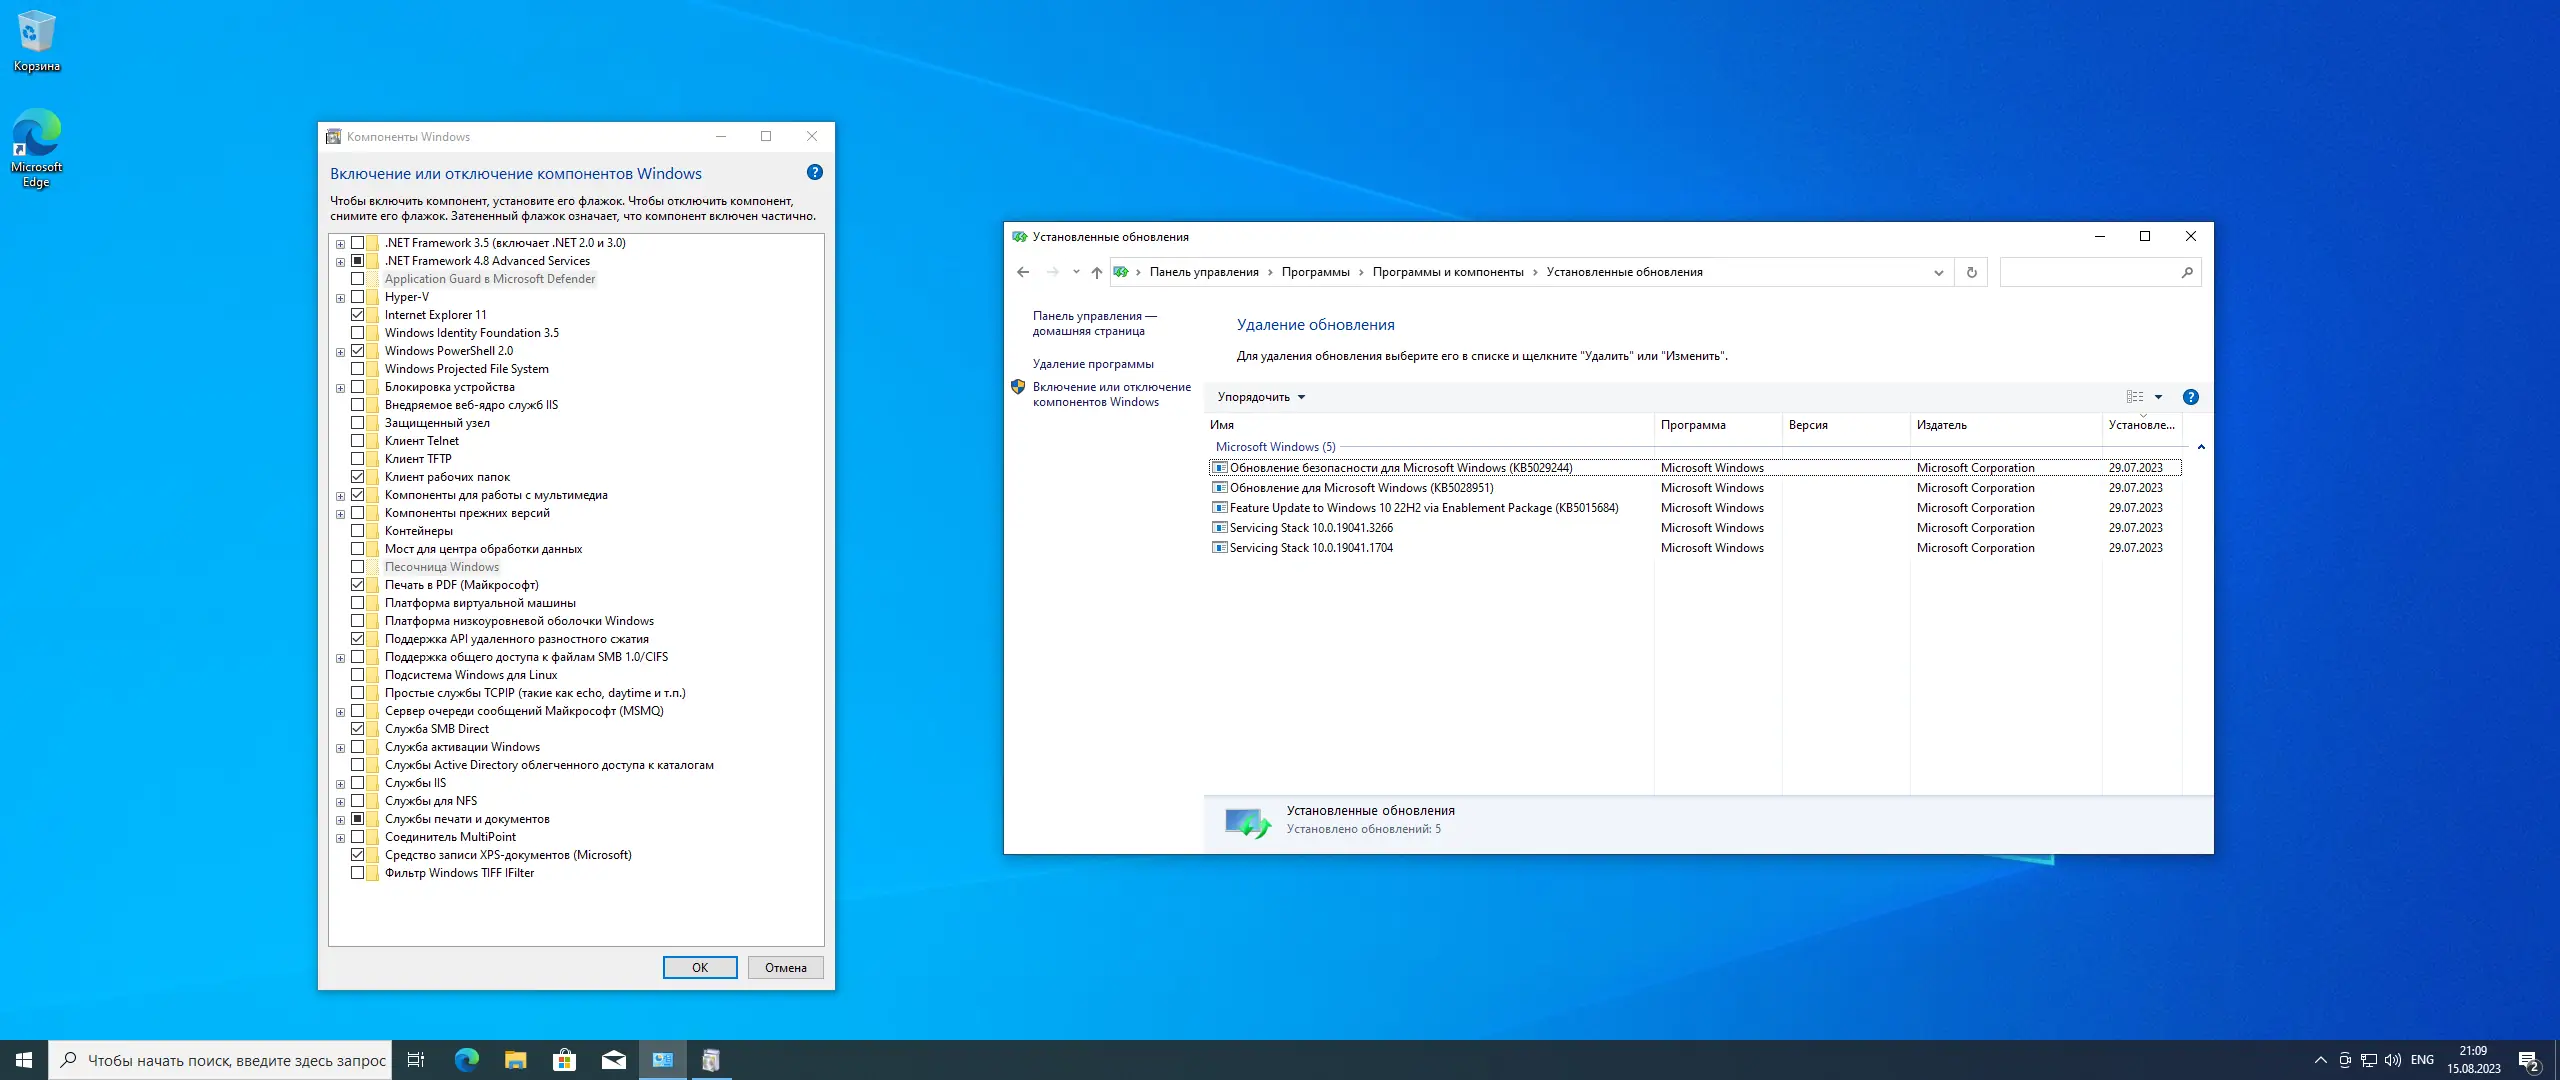The width and height of the screenshot is (2560, 1080).
Task: Click the blue help icon in updates toolbar
Action: [2190, 397]
